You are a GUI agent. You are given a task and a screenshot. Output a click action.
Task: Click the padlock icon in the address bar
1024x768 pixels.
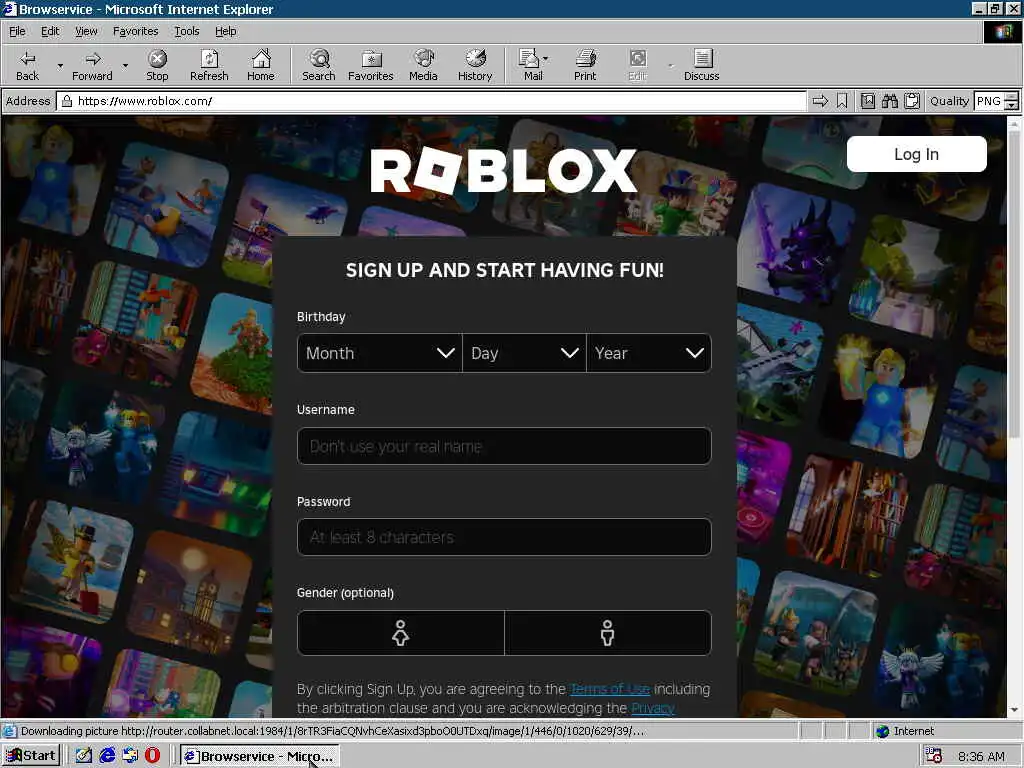point(67,101)
